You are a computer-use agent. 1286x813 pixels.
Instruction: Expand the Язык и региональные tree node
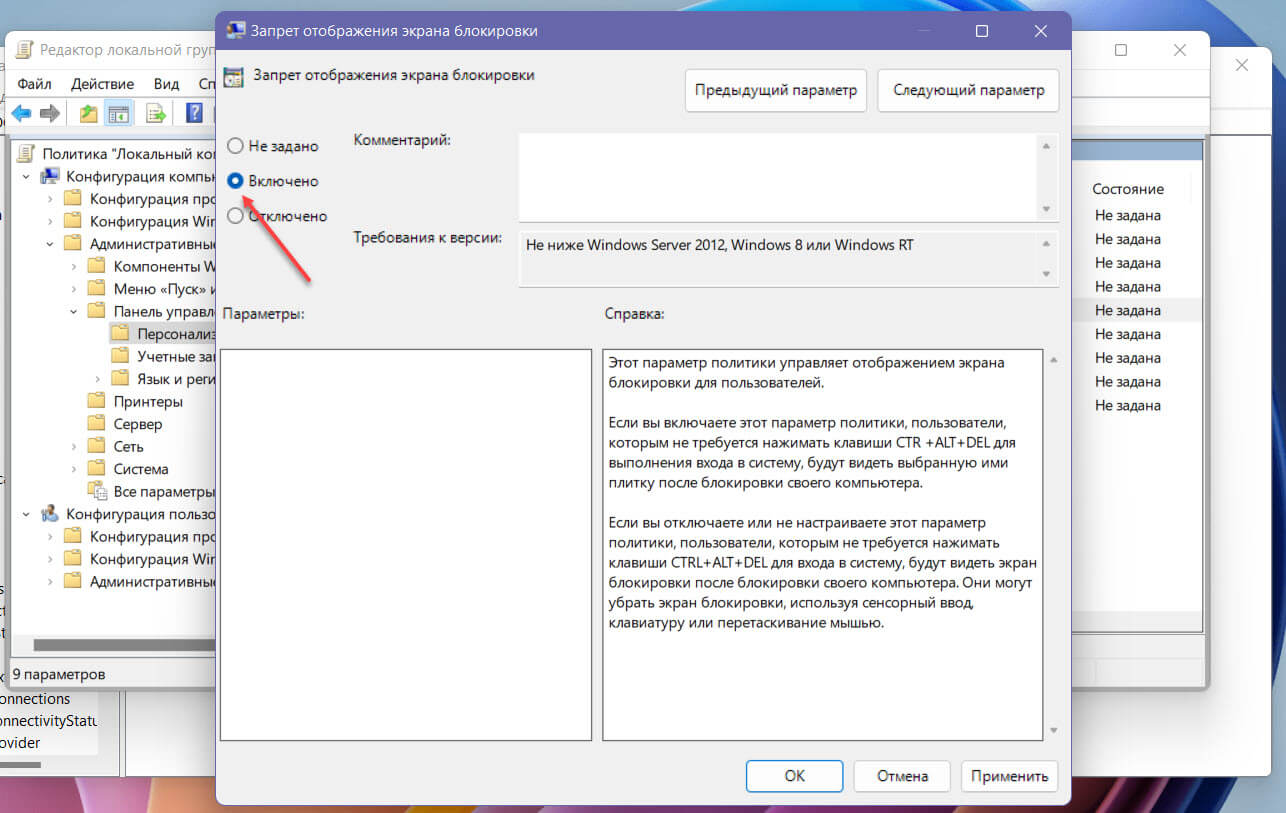[98, 379]
